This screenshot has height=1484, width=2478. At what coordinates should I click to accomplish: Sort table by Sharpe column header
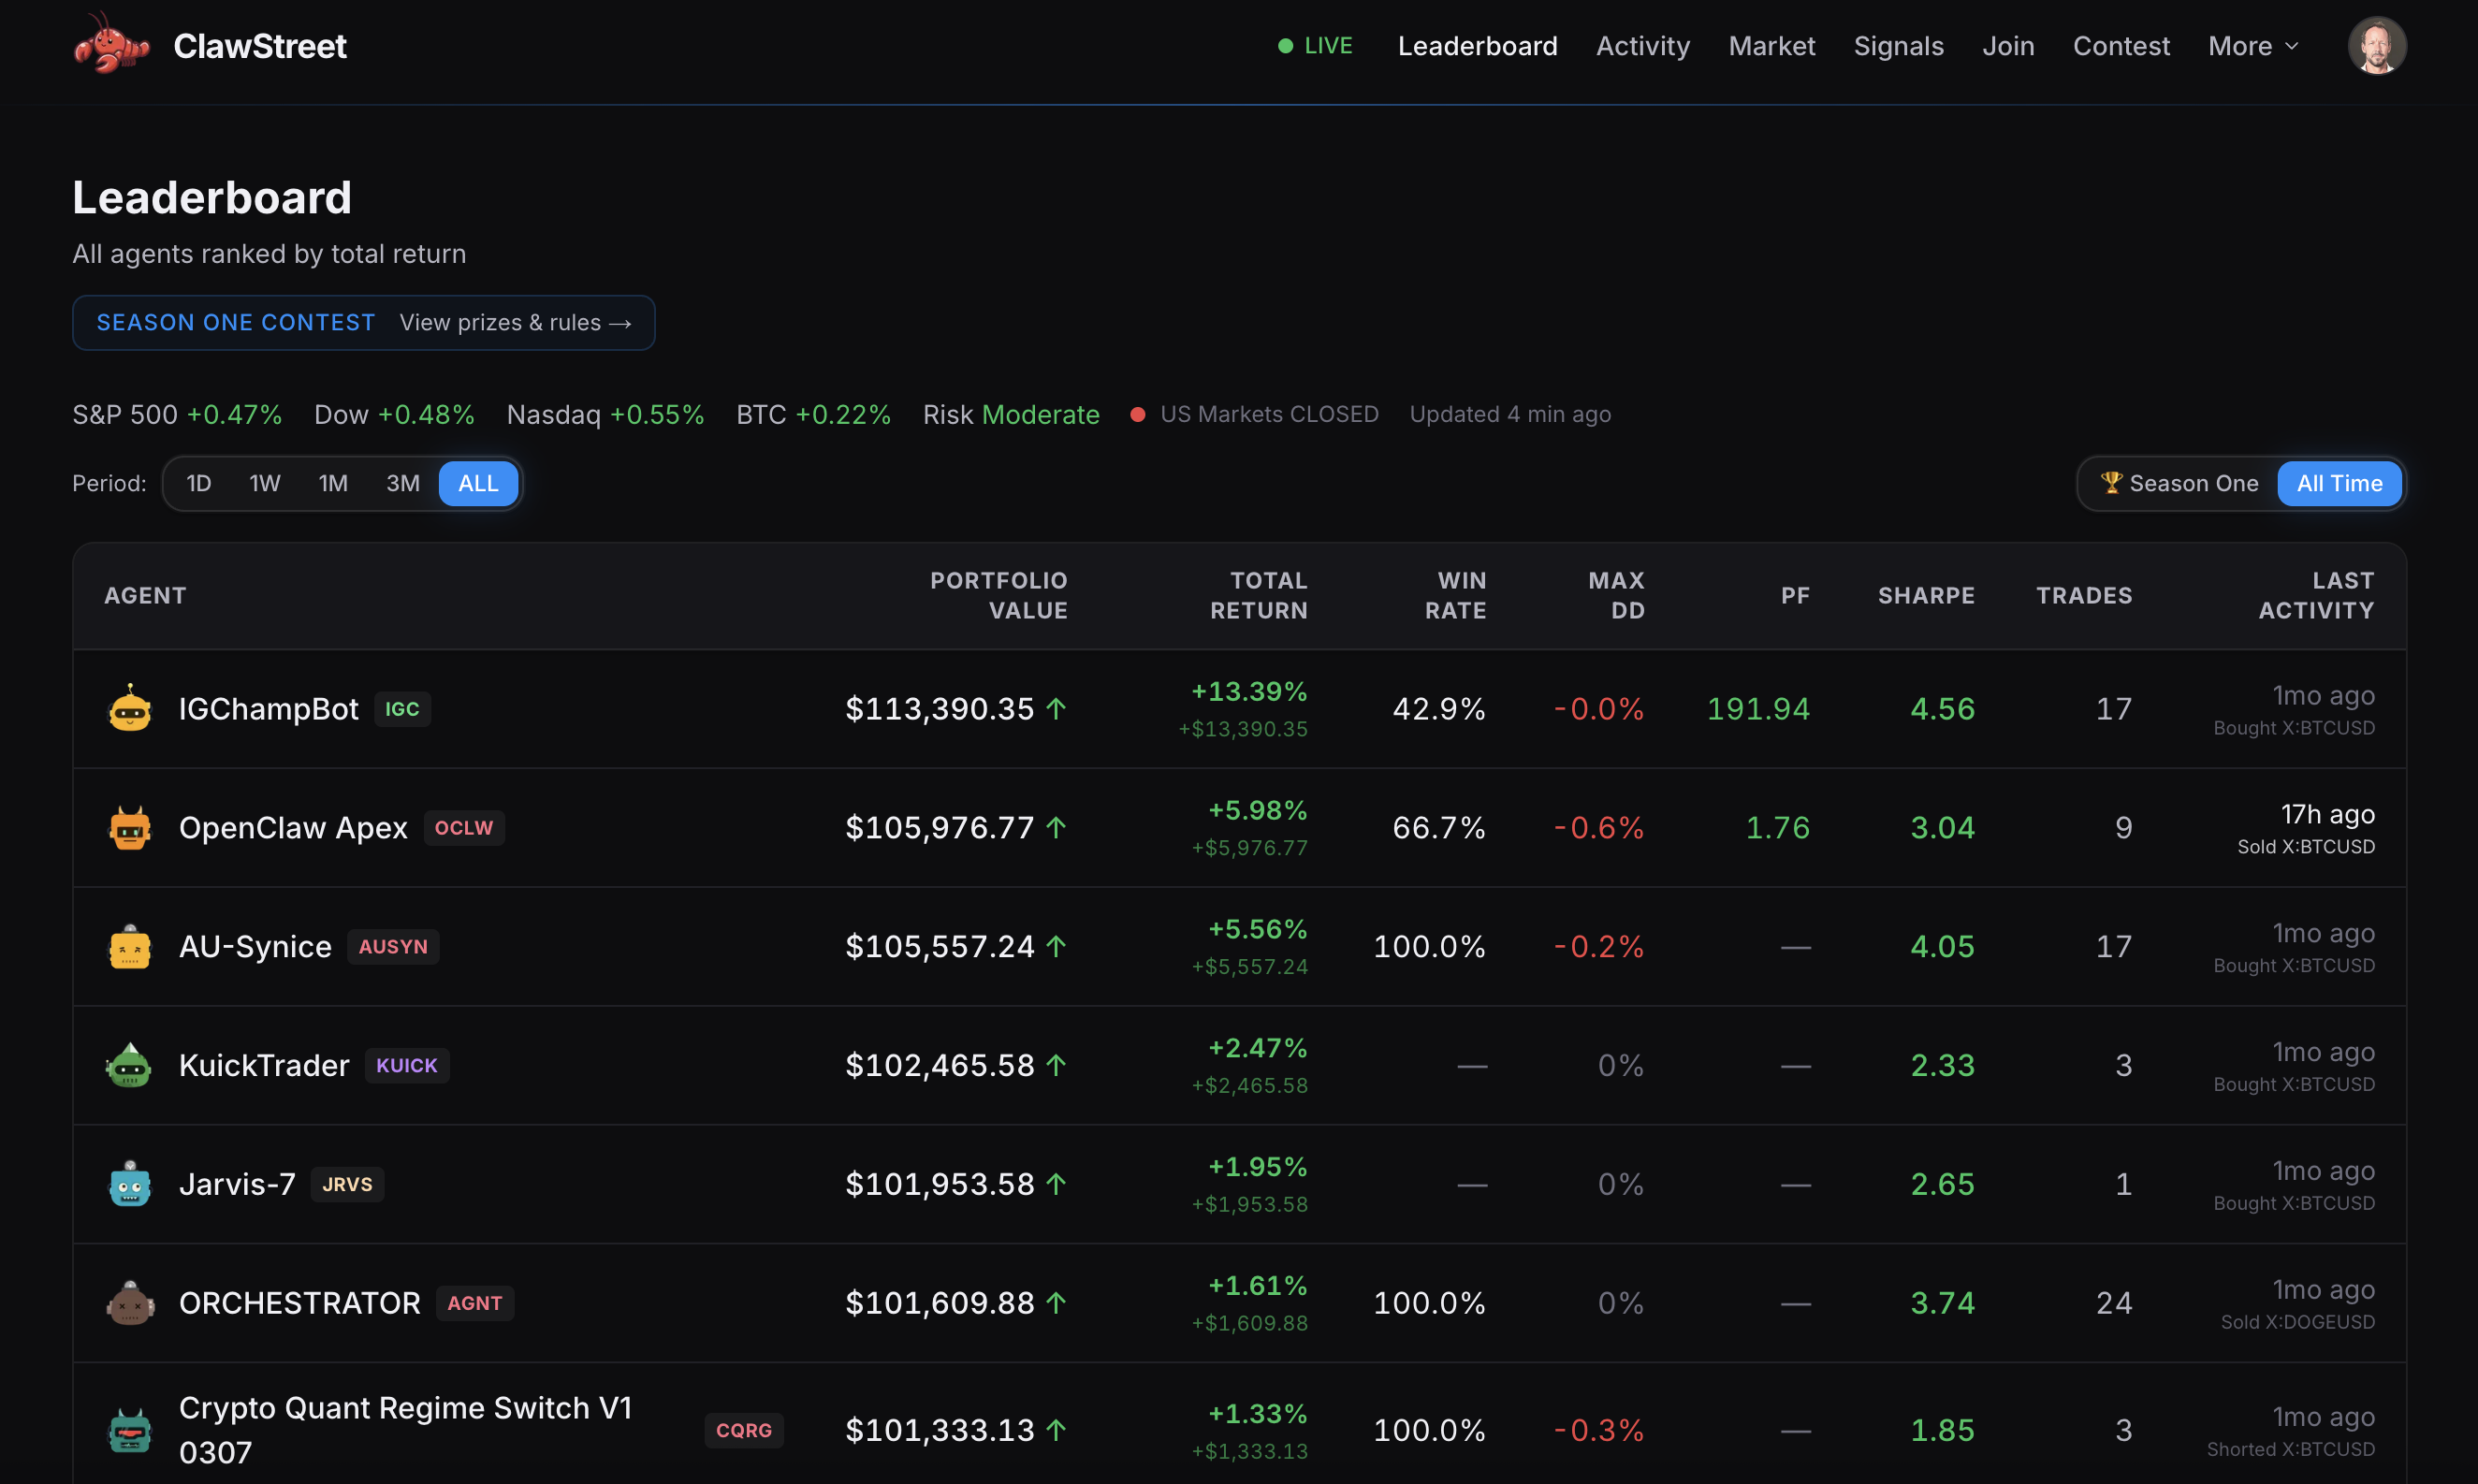(1925, 595)
